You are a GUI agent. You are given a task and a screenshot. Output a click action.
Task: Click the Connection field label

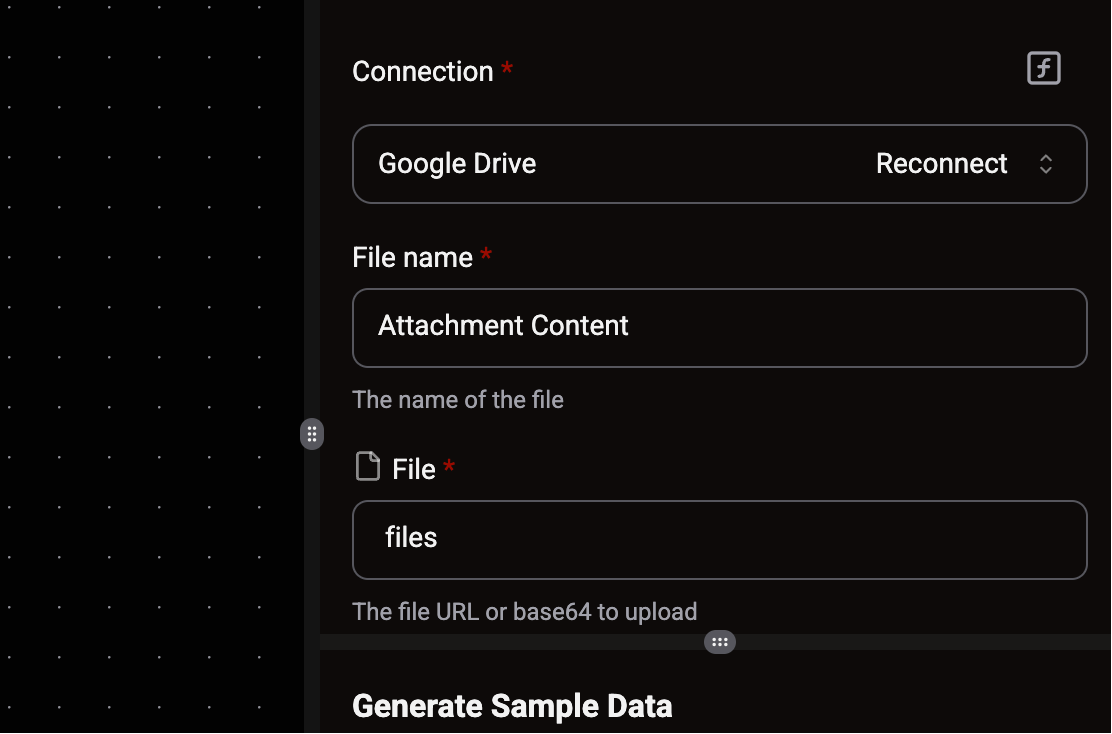point(423,72)
